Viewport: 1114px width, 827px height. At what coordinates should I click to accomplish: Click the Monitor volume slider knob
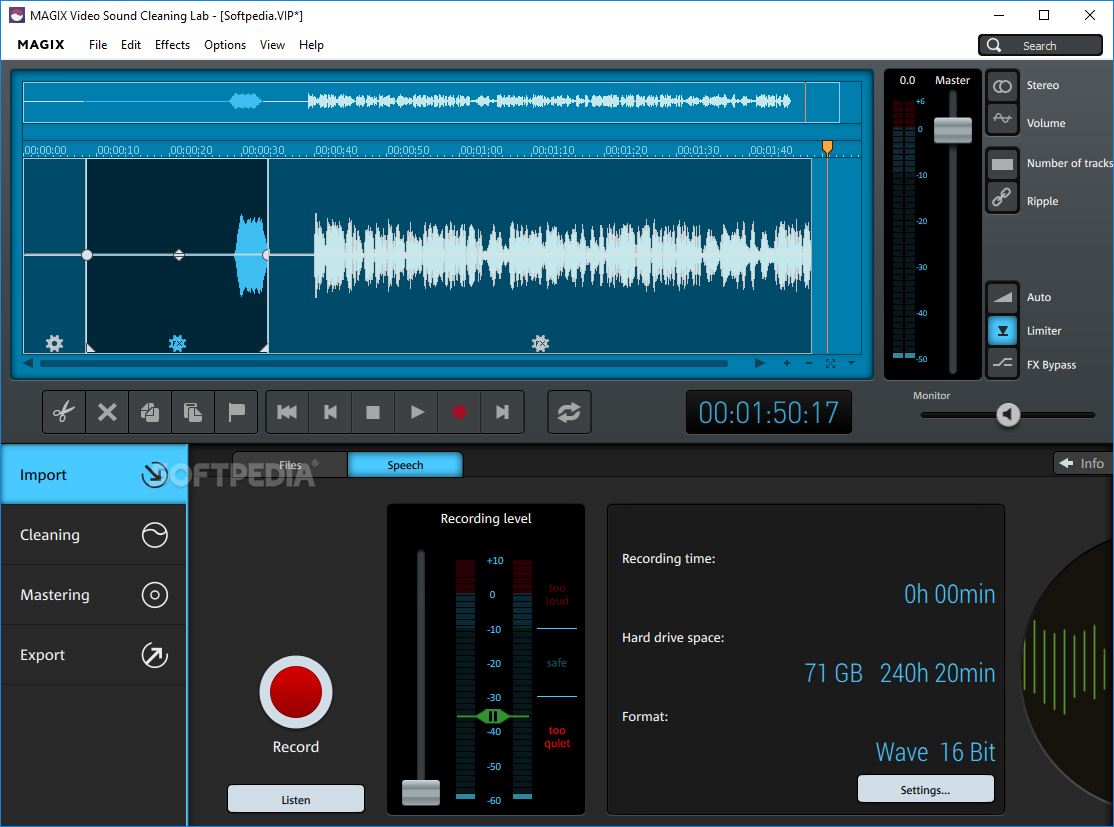coord(1007,414)
